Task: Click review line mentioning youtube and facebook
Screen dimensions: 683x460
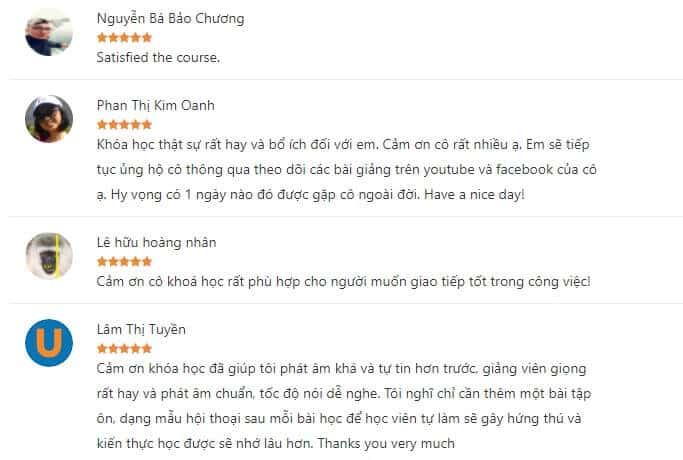Action: [347, 170]
